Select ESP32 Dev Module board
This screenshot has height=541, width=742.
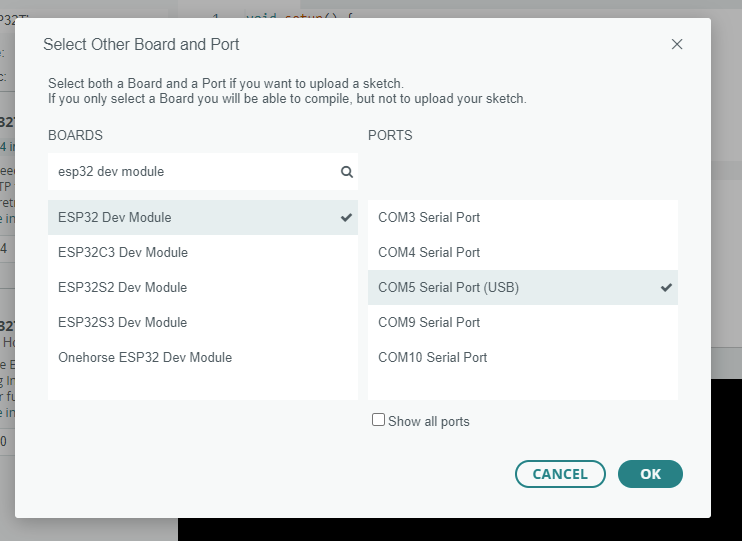pyautogui.click(x=114, y=217)
